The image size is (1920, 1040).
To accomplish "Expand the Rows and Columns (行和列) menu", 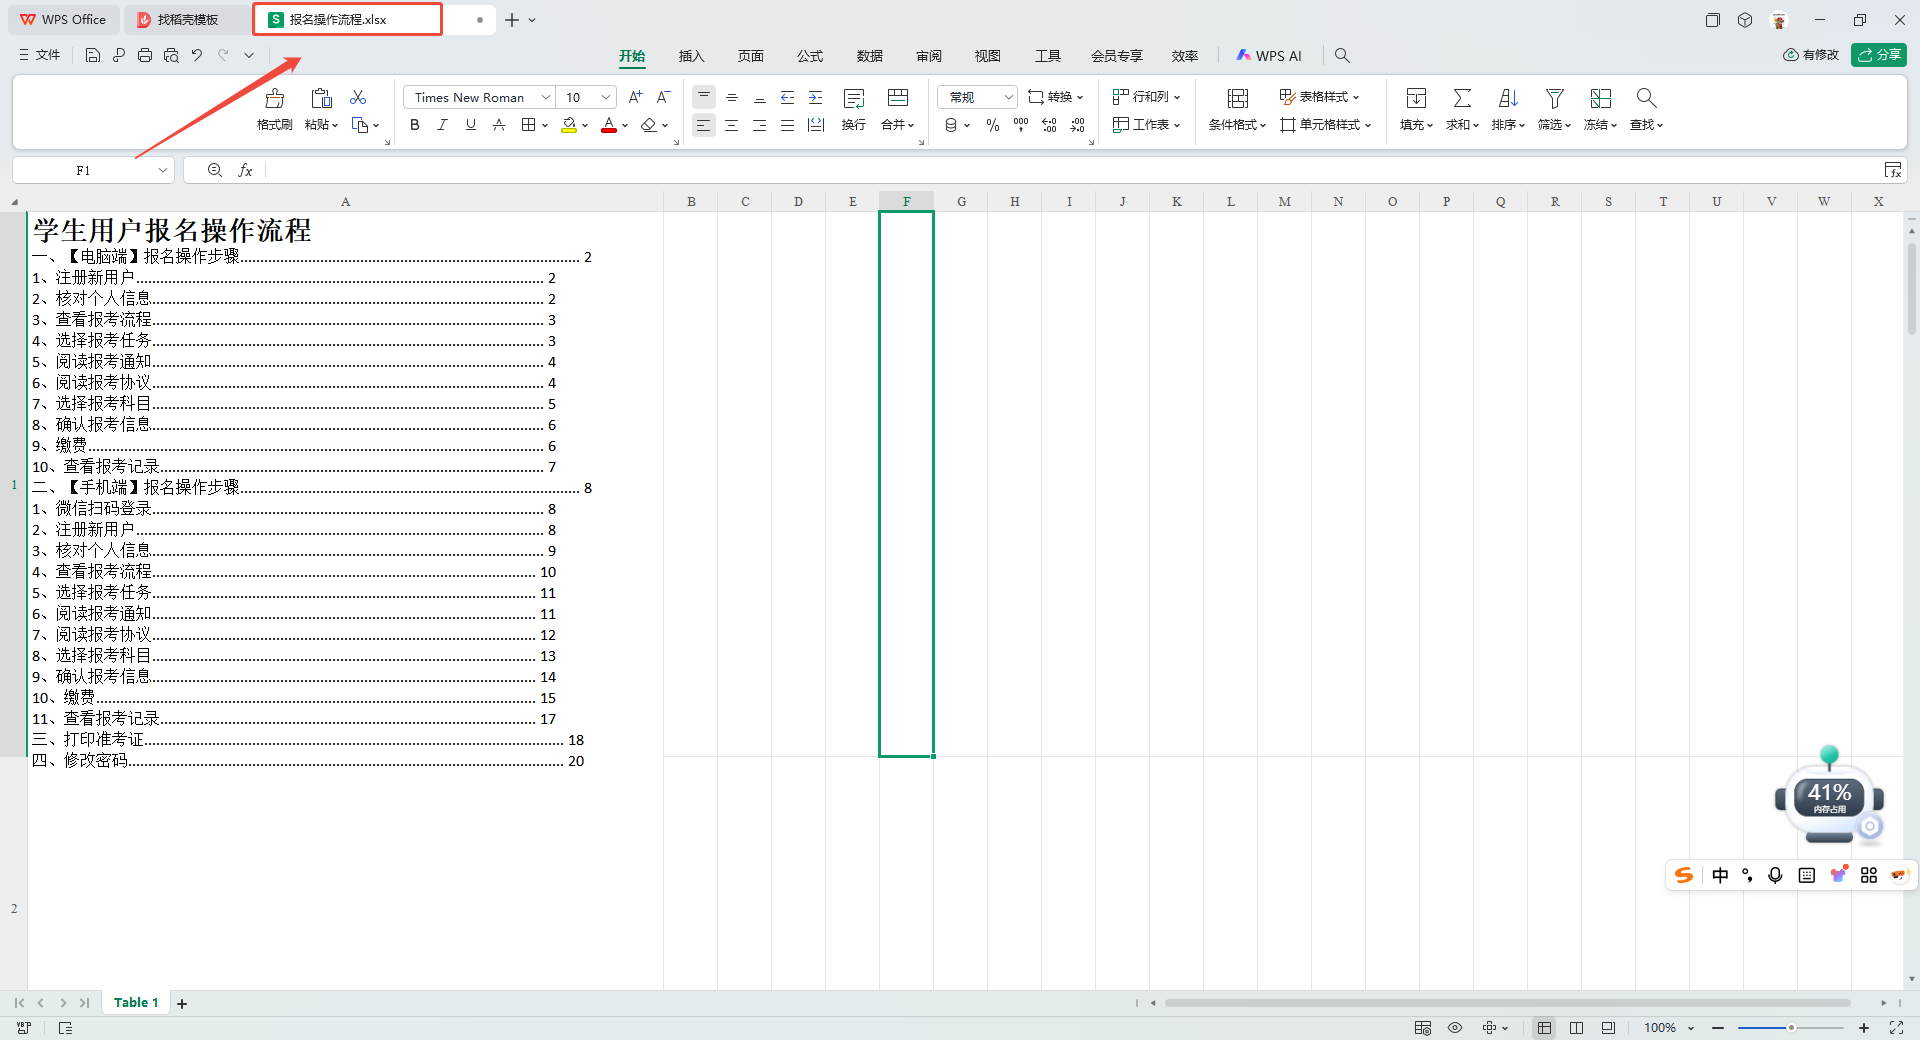I will tap(1146, 97).
